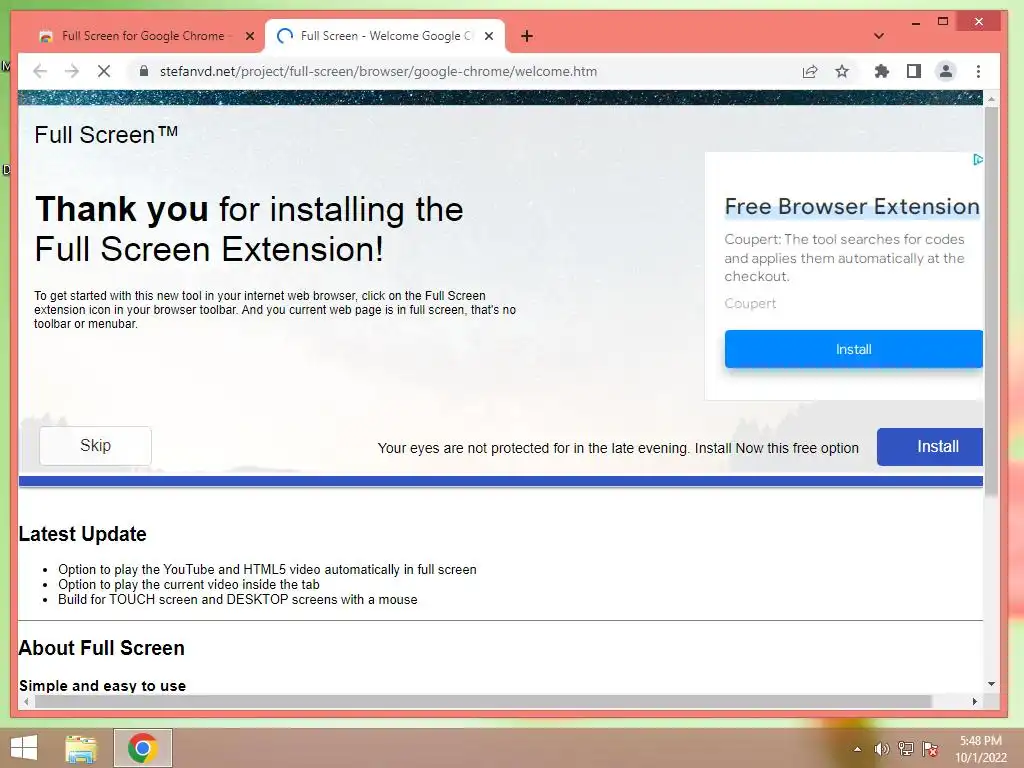The width and height of the screenshot is (1024, 768).
Task: Go back to the previous page
Action: [40, 71]
